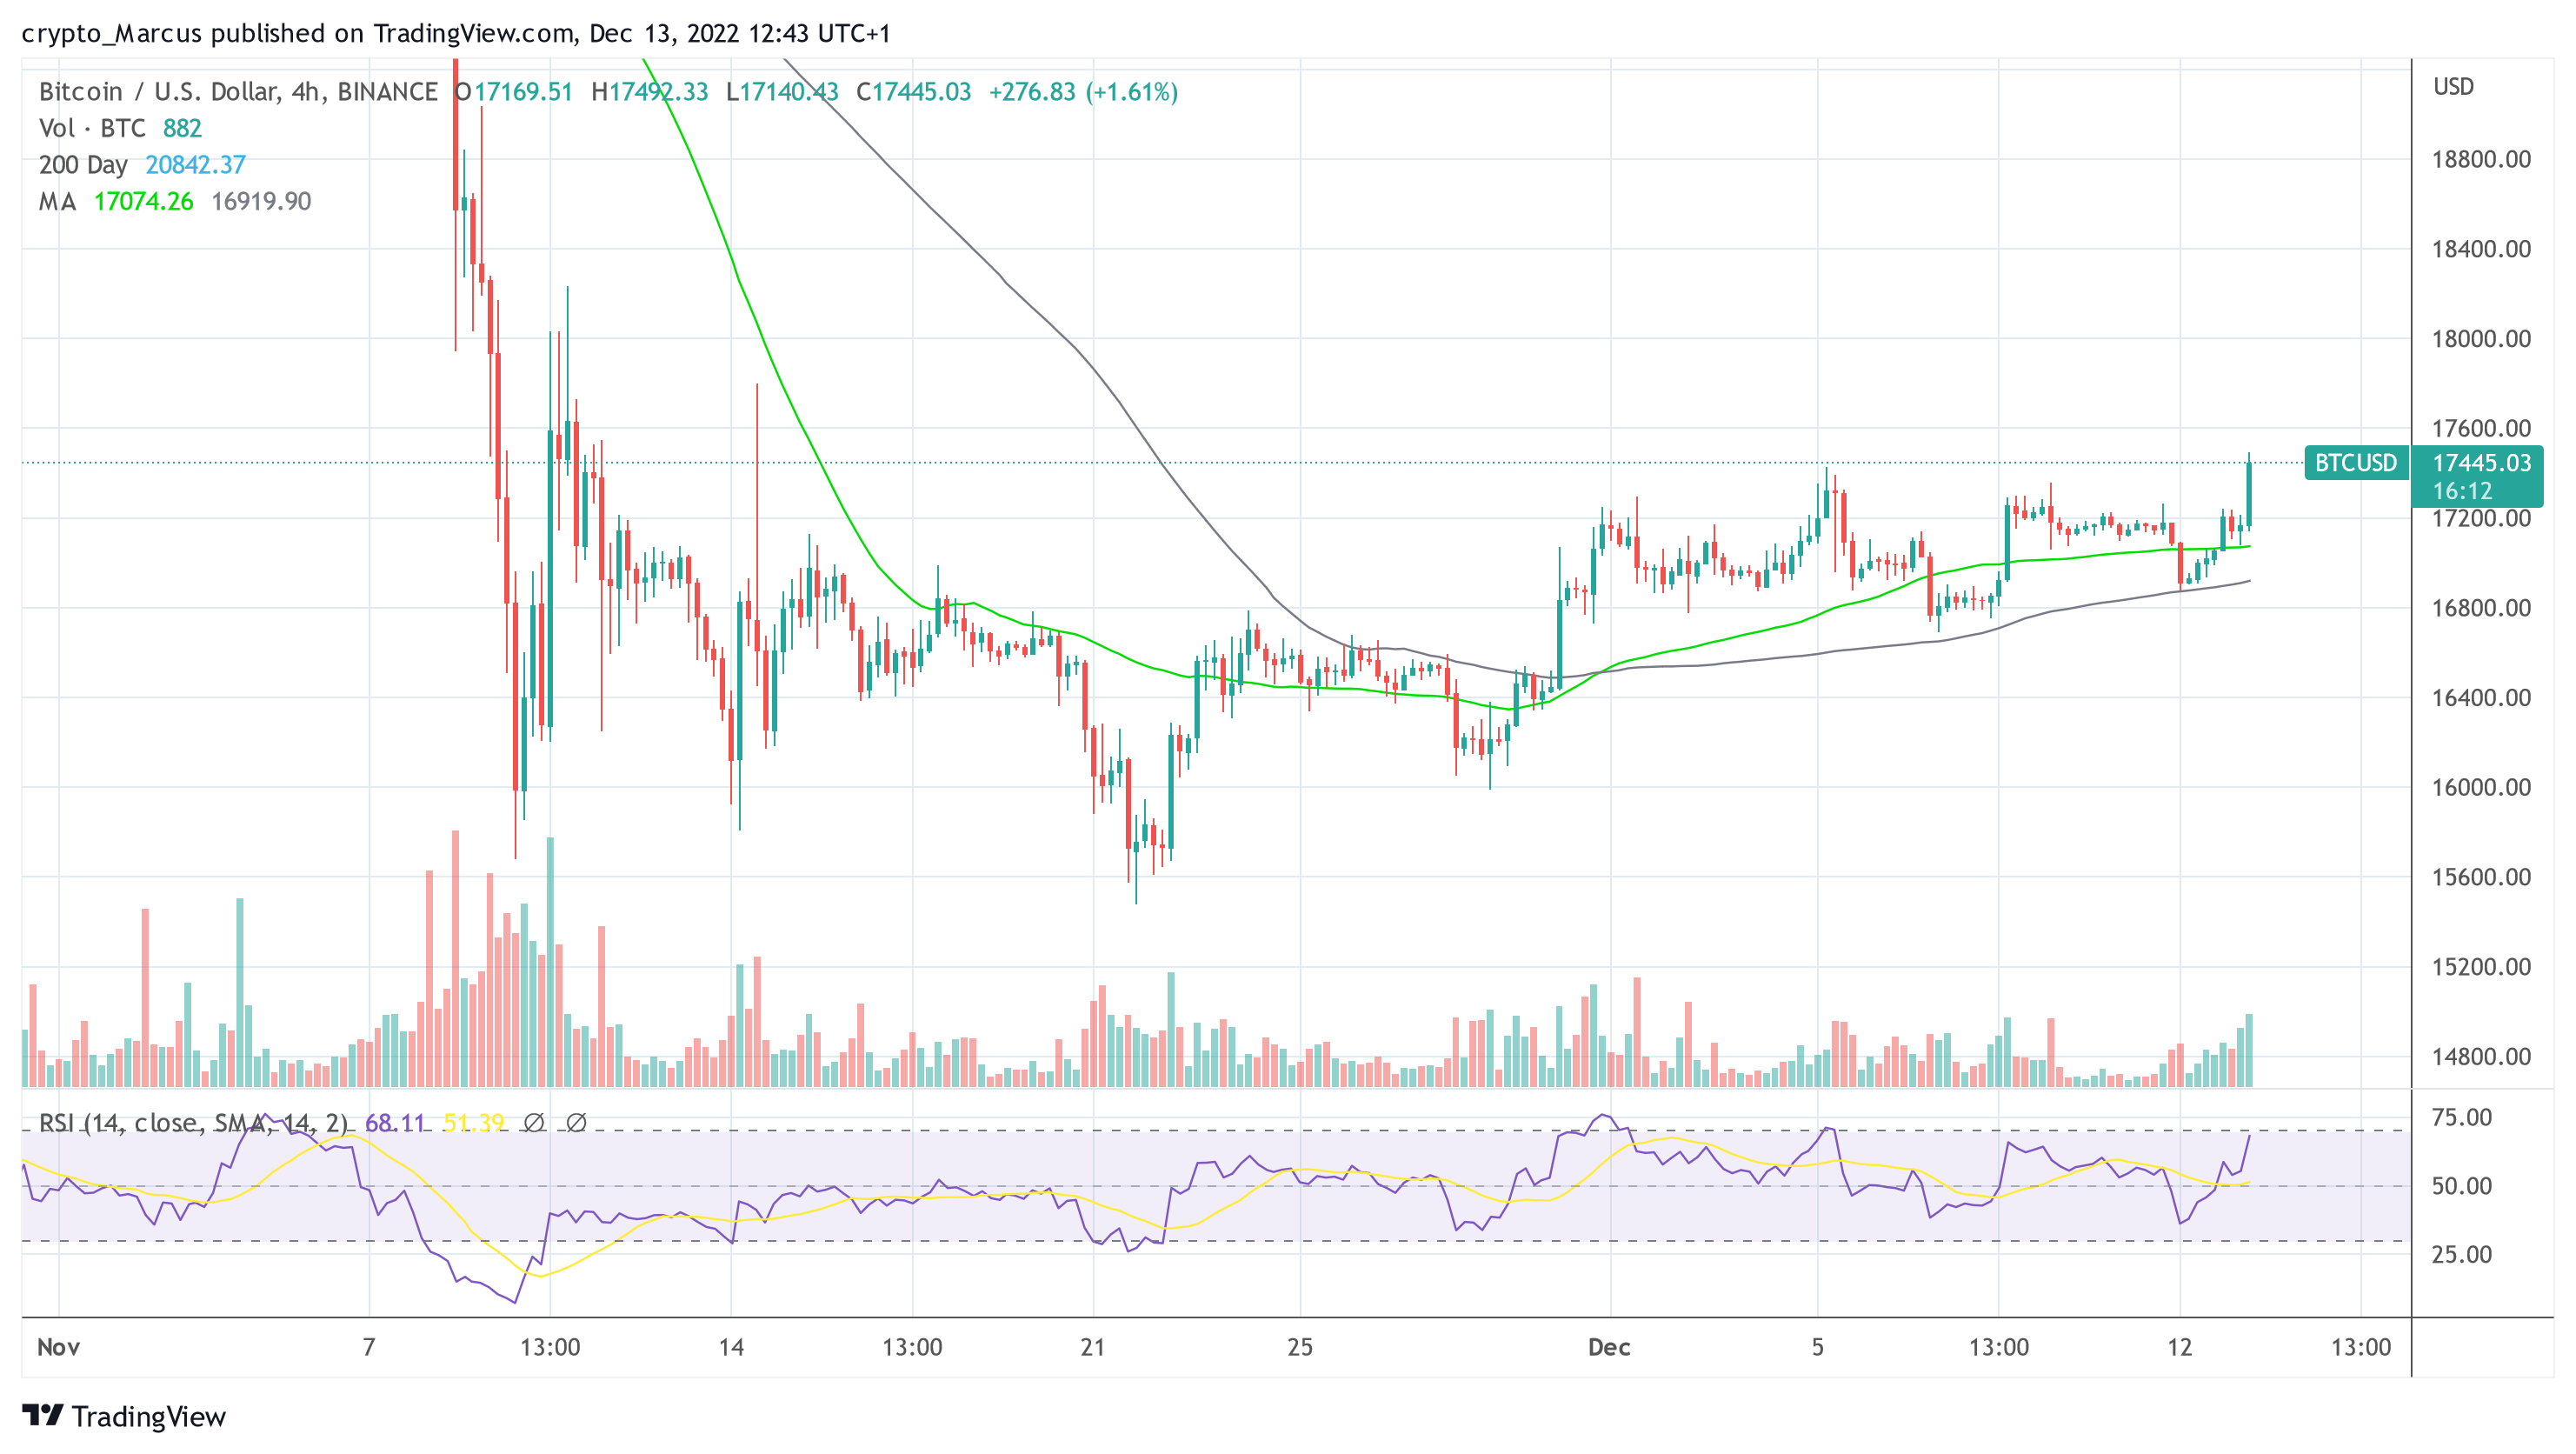Image resolution: width=2576 pixels, height=1454 pixels.
Task: Click the Nov time axis label
Action: click(x=58, y=1347)
